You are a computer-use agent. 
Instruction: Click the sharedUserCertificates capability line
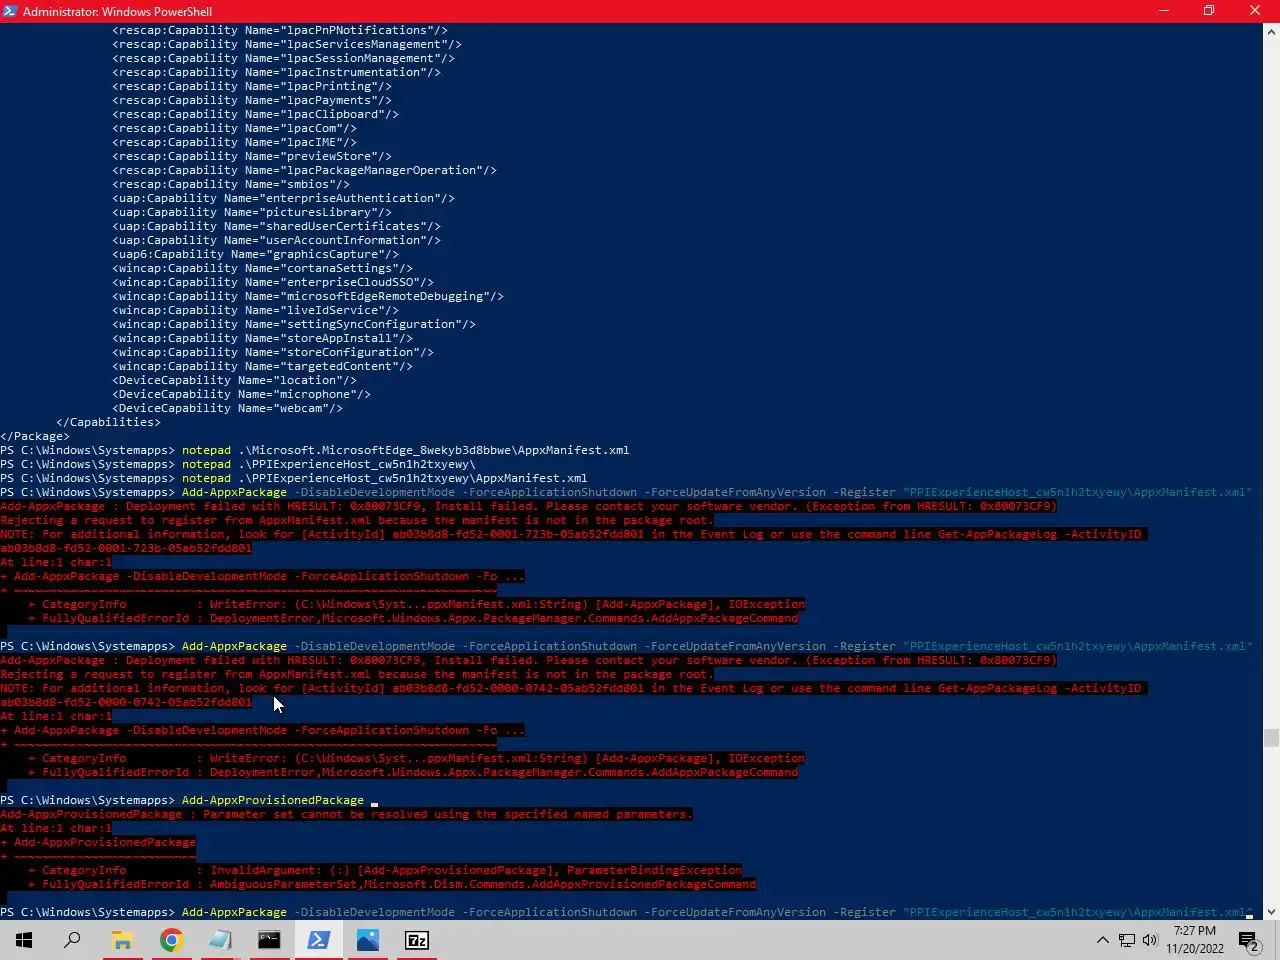click(x=276, y=226)
